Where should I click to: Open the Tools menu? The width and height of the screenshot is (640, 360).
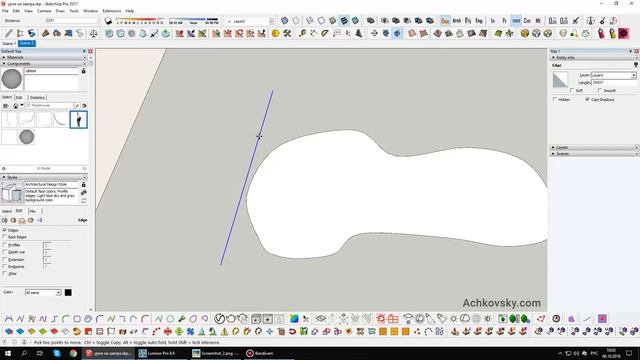pyautogui.click(x=74, y=11)
